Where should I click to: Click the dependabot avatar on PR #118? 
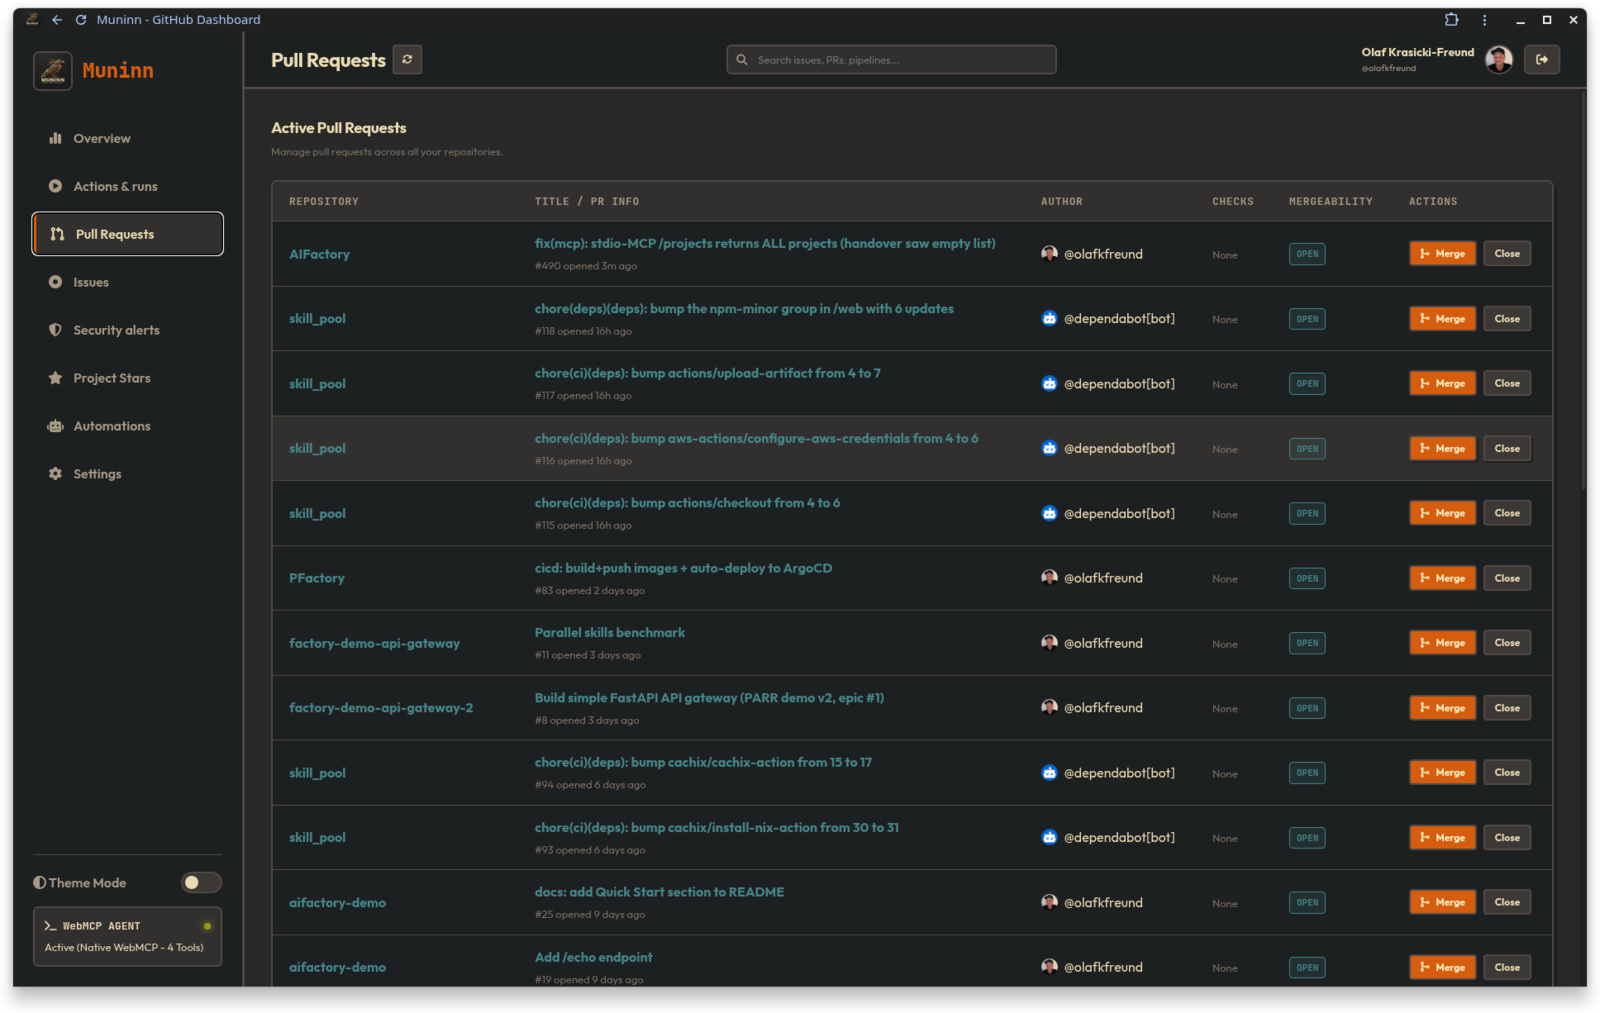click(1049, 318)
